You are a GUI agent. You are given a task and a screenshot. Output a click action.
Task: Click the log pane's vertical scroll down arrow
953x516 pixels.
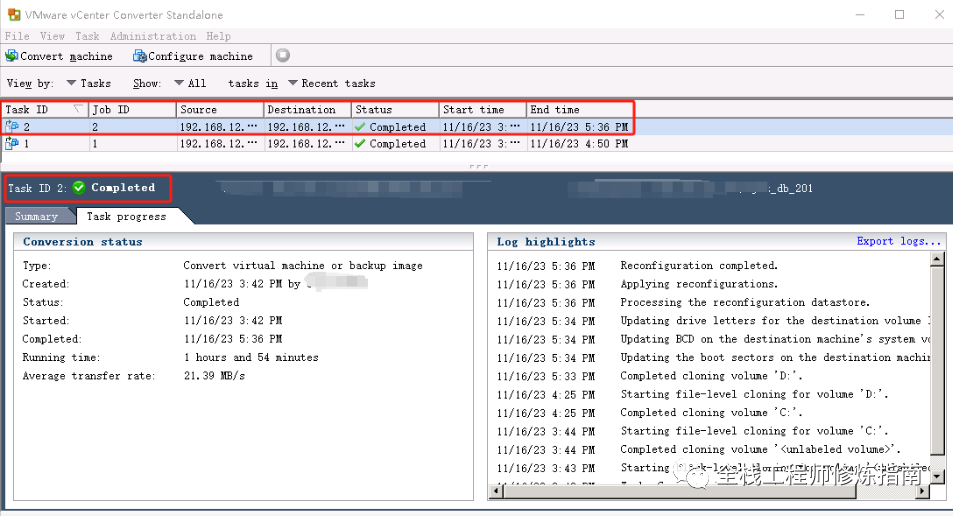(x=937, y=476)
